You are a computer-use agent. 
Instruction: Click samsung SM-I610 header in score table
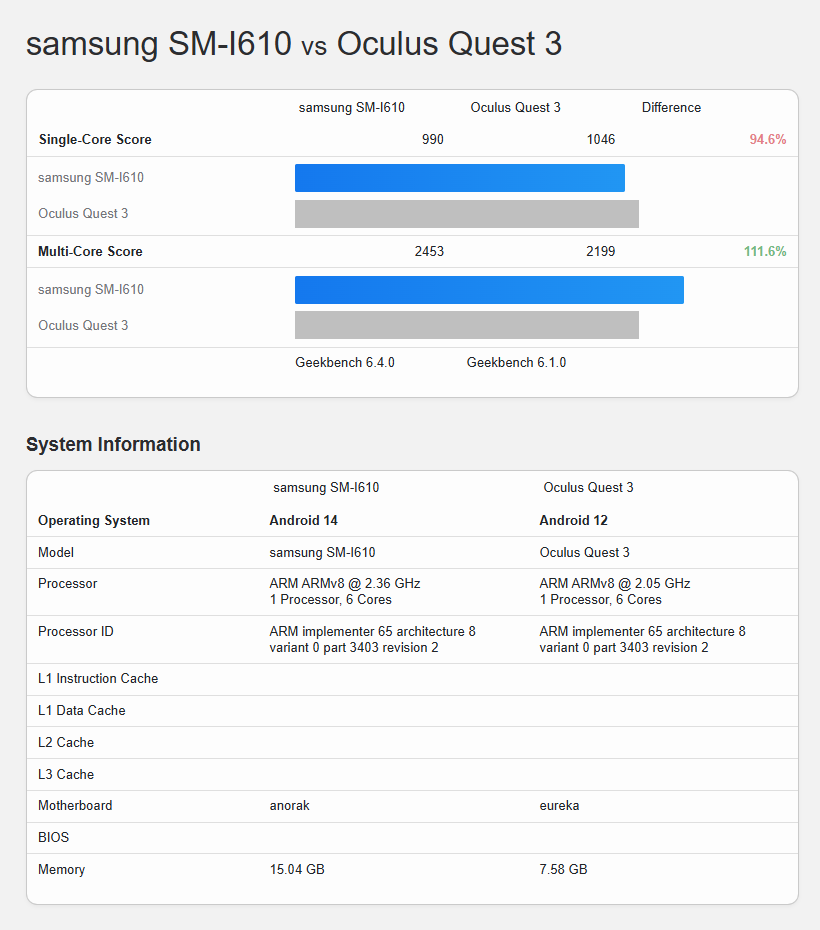[352, 107]
